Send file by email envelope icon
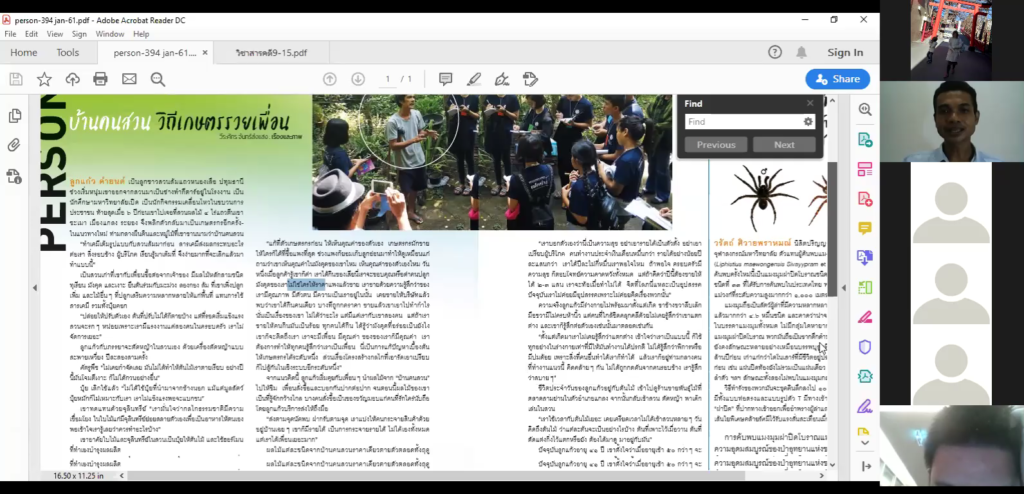The height and width of the screenshot is (494, 1024). (x=129, y=79)
